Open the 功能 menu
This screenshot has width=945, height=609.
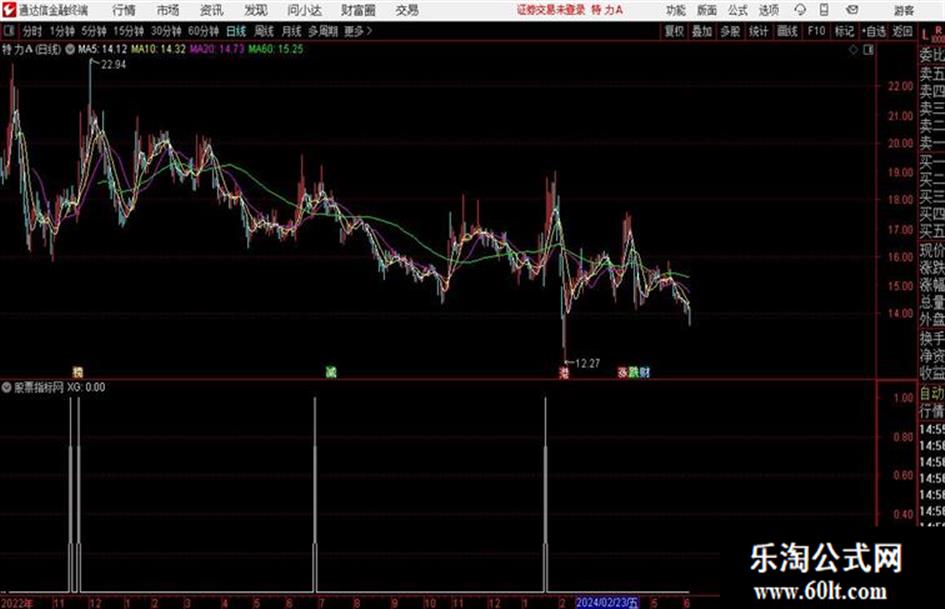[676, 10]
